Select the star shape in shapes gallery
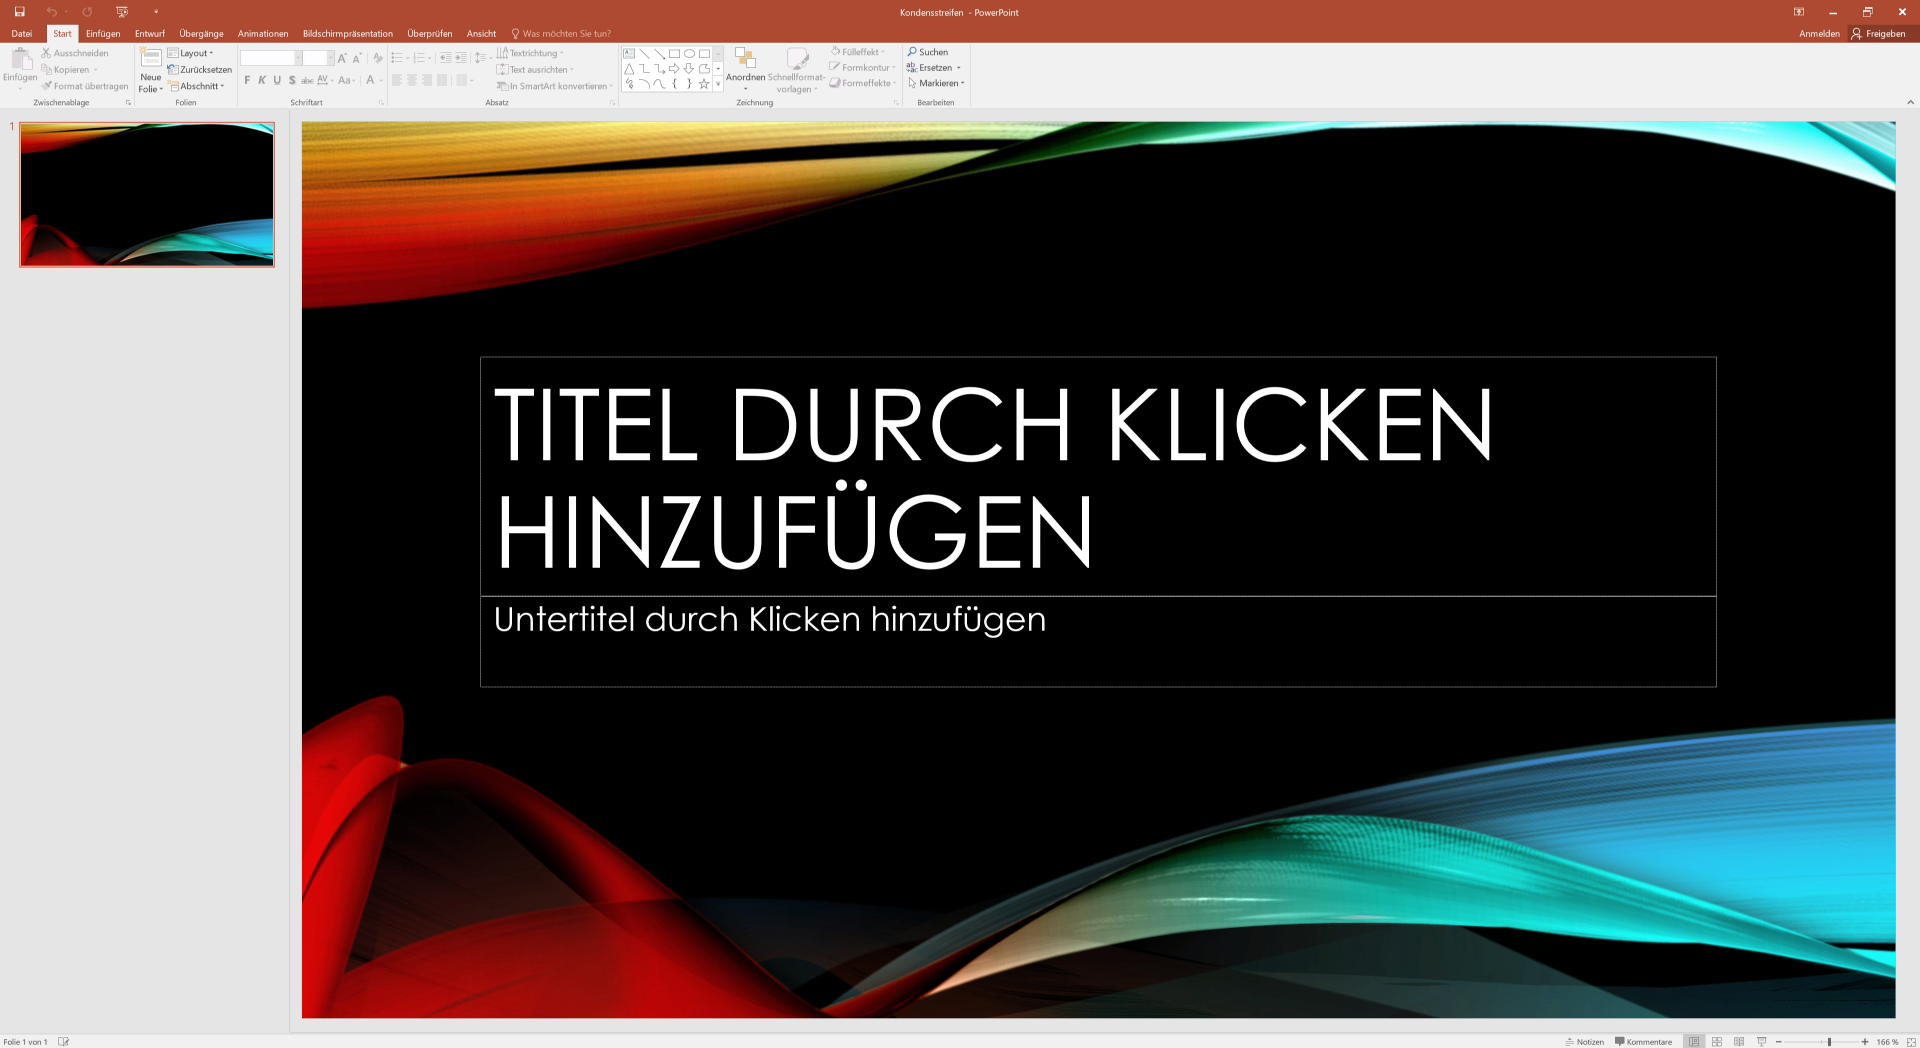This screenshot has height=1048, width=1920. pos(704,84)
